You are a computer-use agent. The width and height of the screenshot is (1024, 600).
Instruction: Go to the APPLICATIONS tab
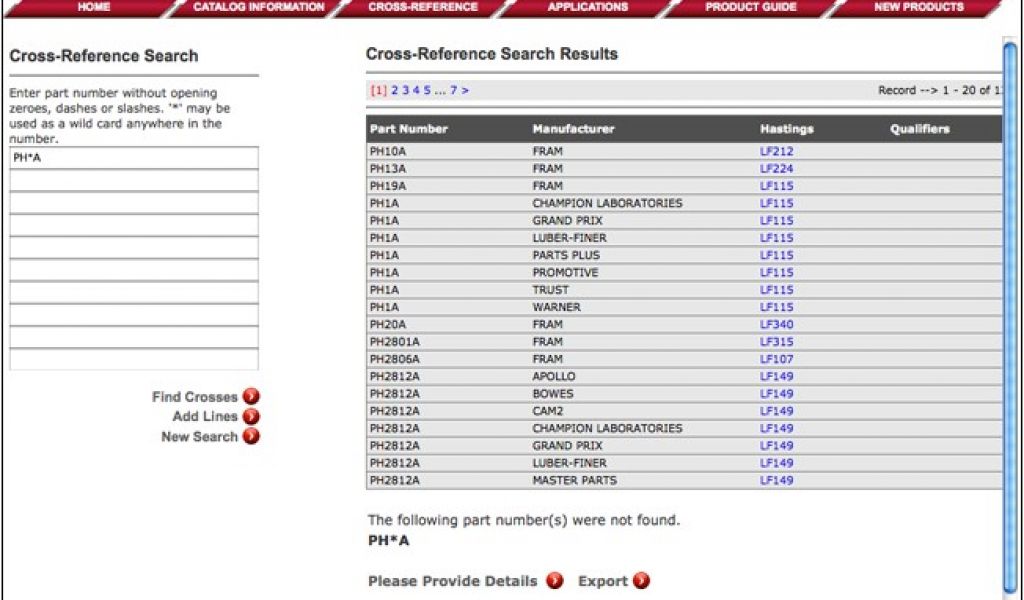(x=587, y=8)
